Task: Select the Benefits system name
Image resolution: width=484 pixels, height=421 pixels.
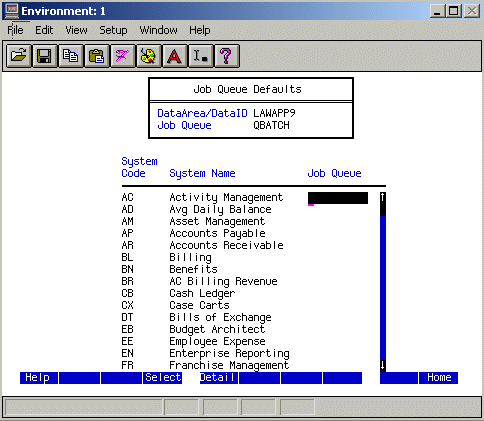Action: tap(193, 269)
